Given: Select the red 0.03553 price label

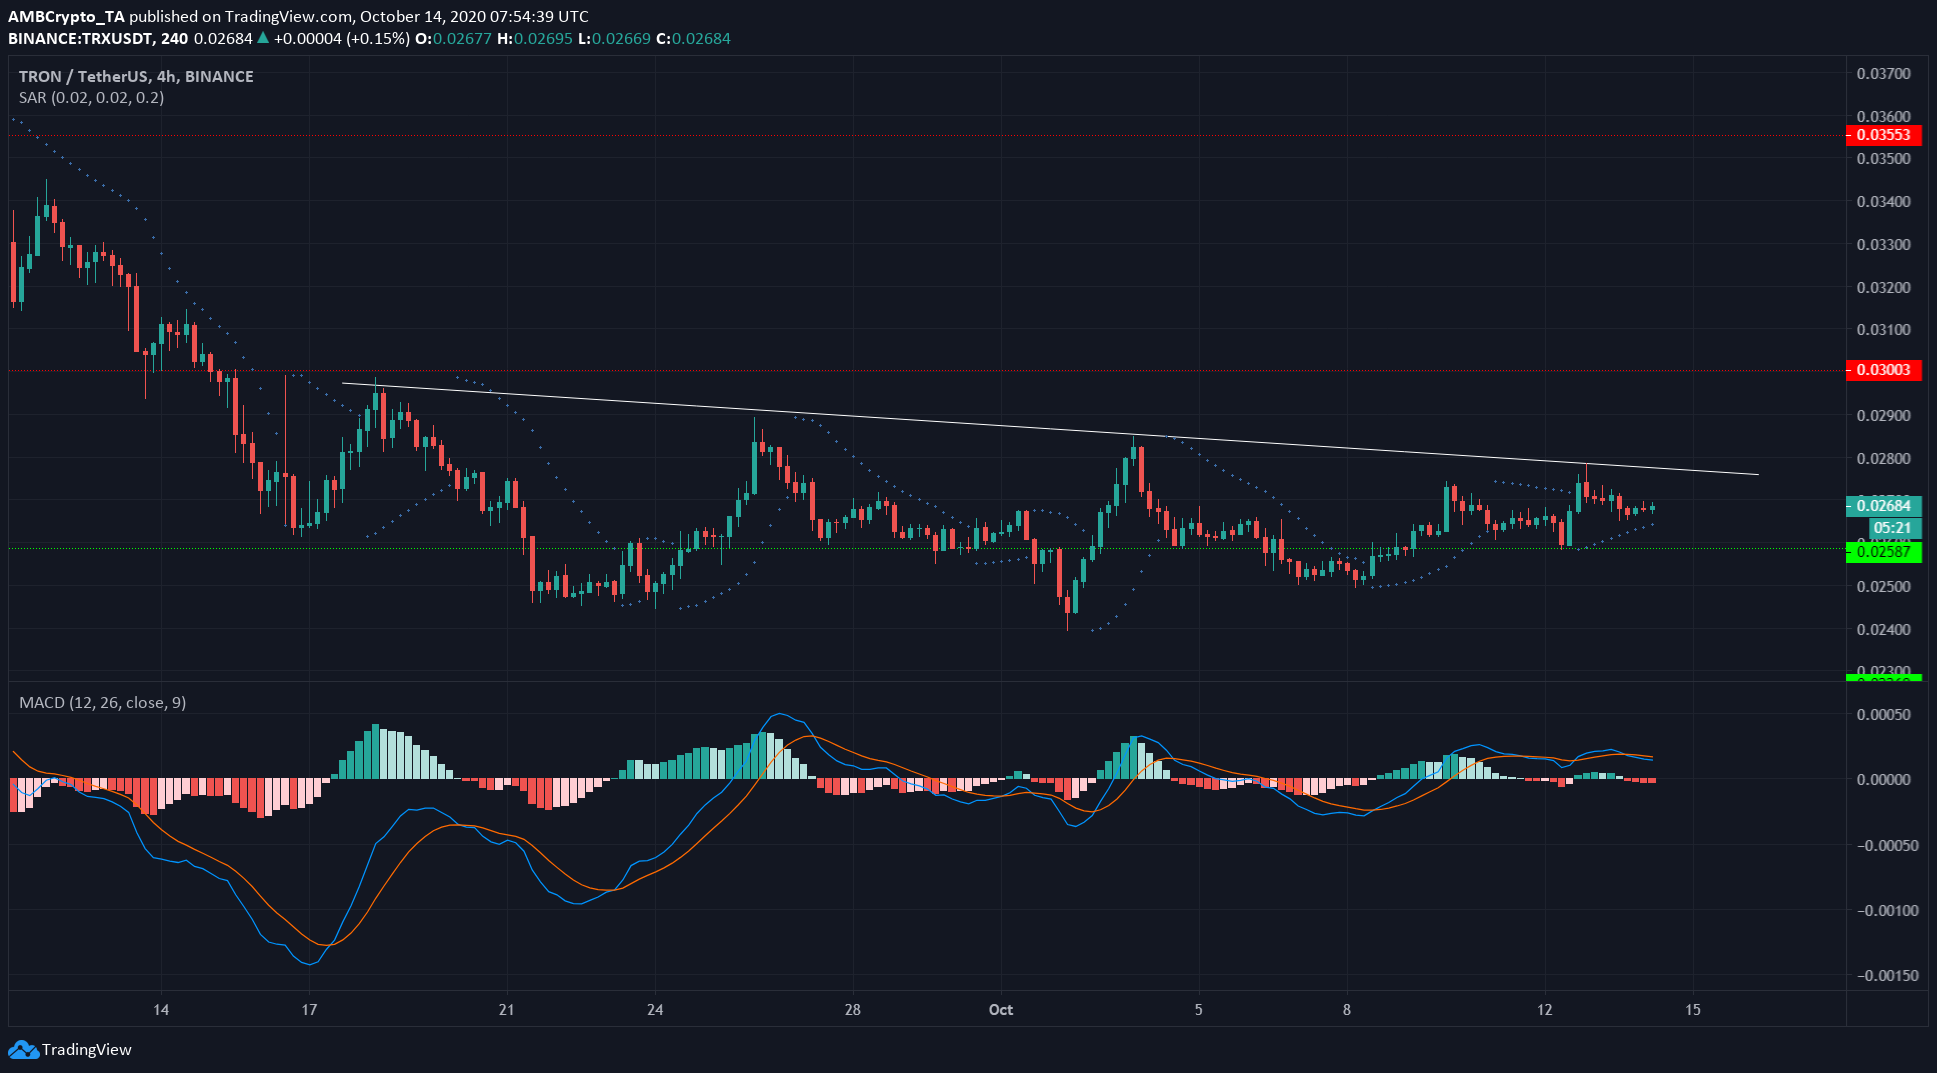Looking at the screenshot, I should click(1883, 135).
